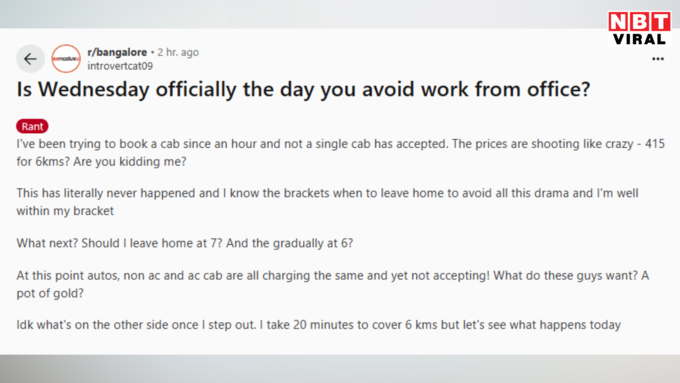Go back using the left arrow button
The height and width of the screenshot is (383, 680).
[x=30, y=59]
